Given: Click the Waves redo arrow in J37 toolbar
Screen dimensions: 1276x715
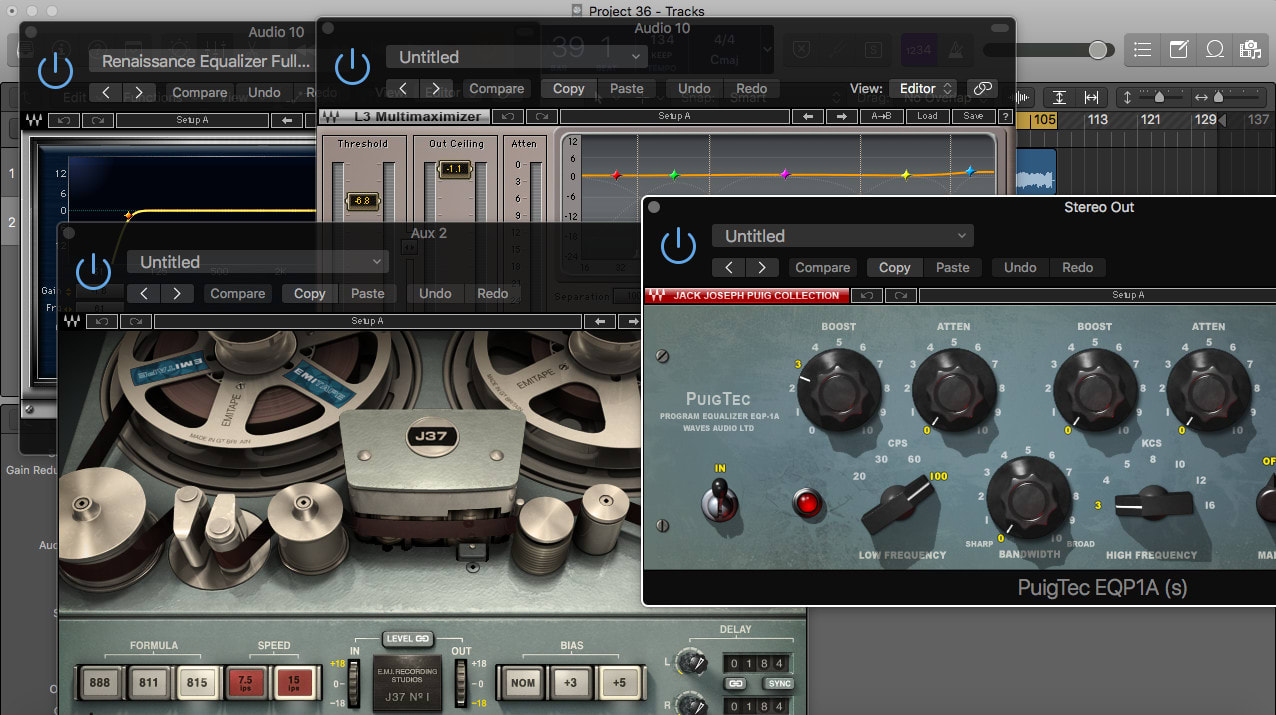Looking at the screenshot, I should [135, 321].
